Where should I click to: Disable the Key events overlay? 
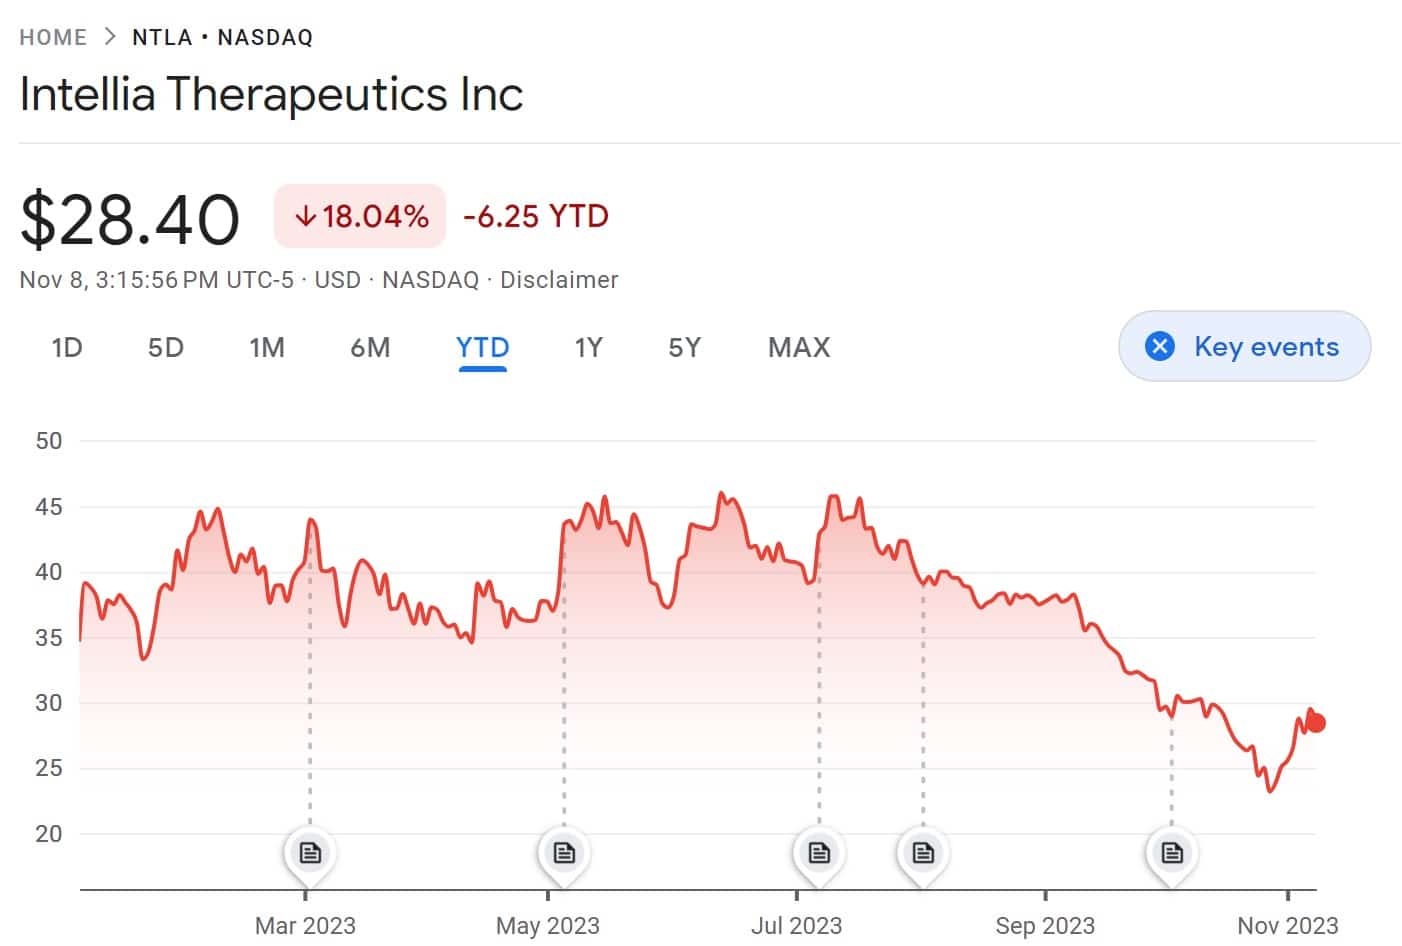(x=1244, y=346)
